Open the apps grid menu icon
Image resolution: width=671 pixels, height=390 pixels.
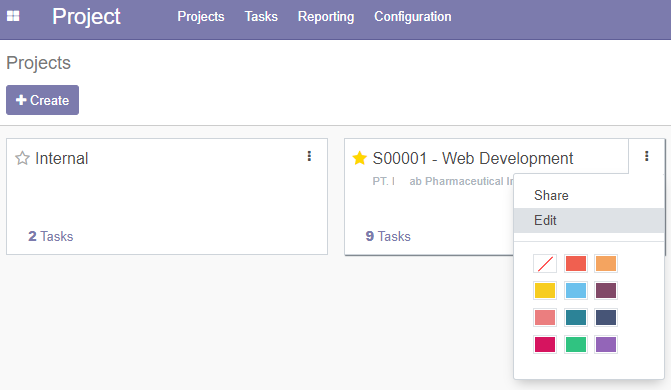(13, 16)
